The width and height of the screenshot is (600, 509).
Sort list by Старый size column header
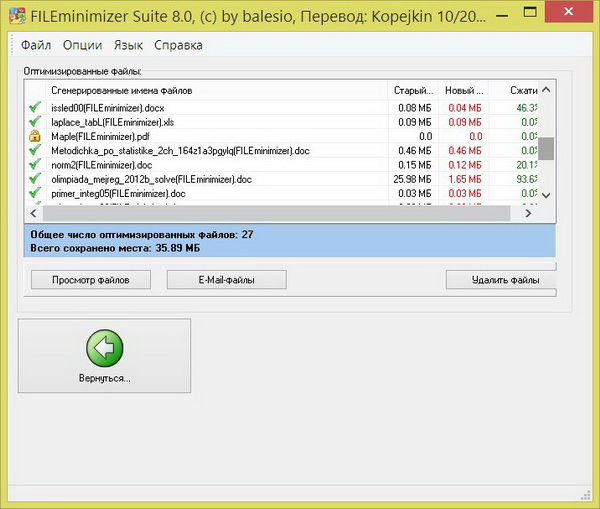tap(413, 91)
